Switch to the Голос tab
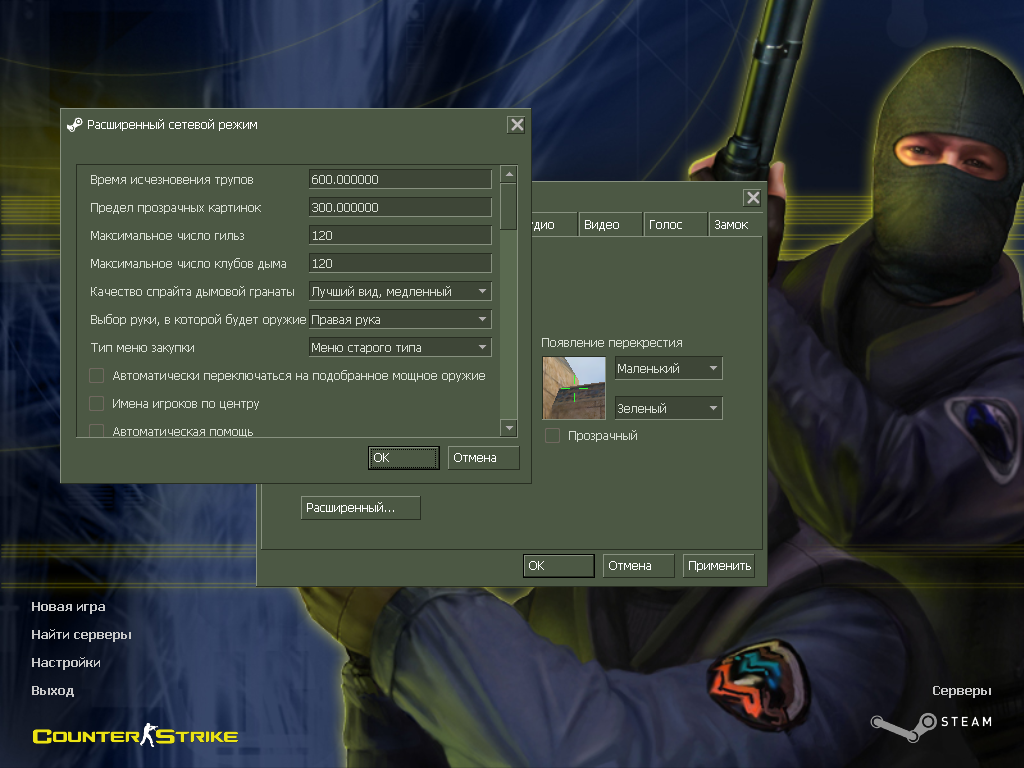Image resolution: width=1024 pixels, height=768 pixels. pos(675,225)
